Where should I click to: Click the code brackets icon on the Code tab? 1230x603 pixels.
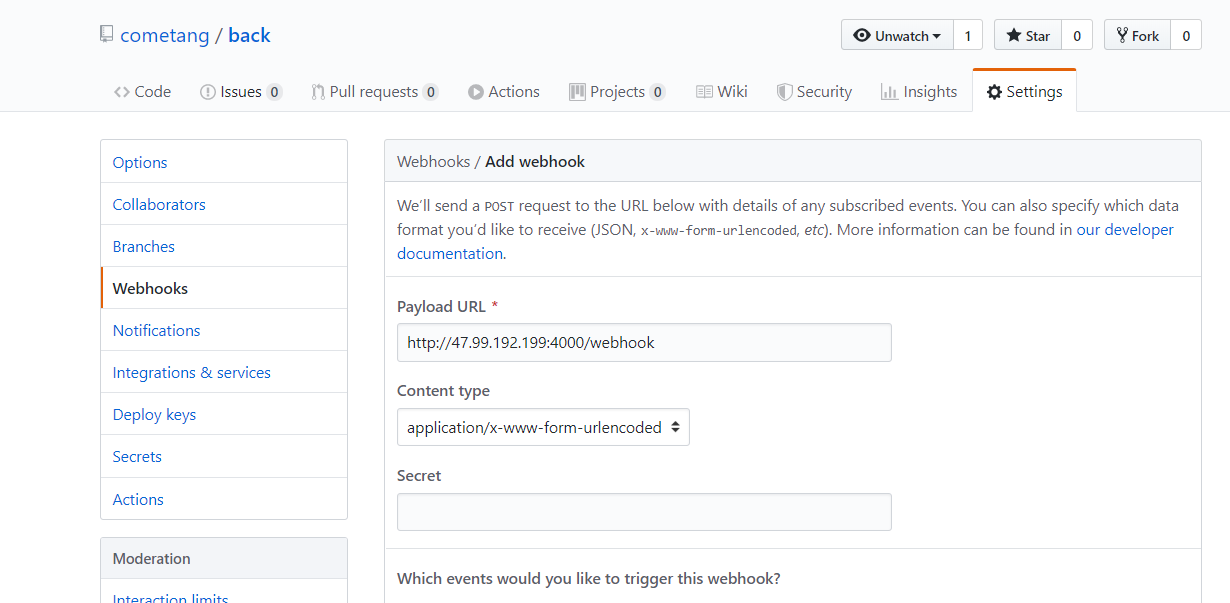tap(122, 92)
